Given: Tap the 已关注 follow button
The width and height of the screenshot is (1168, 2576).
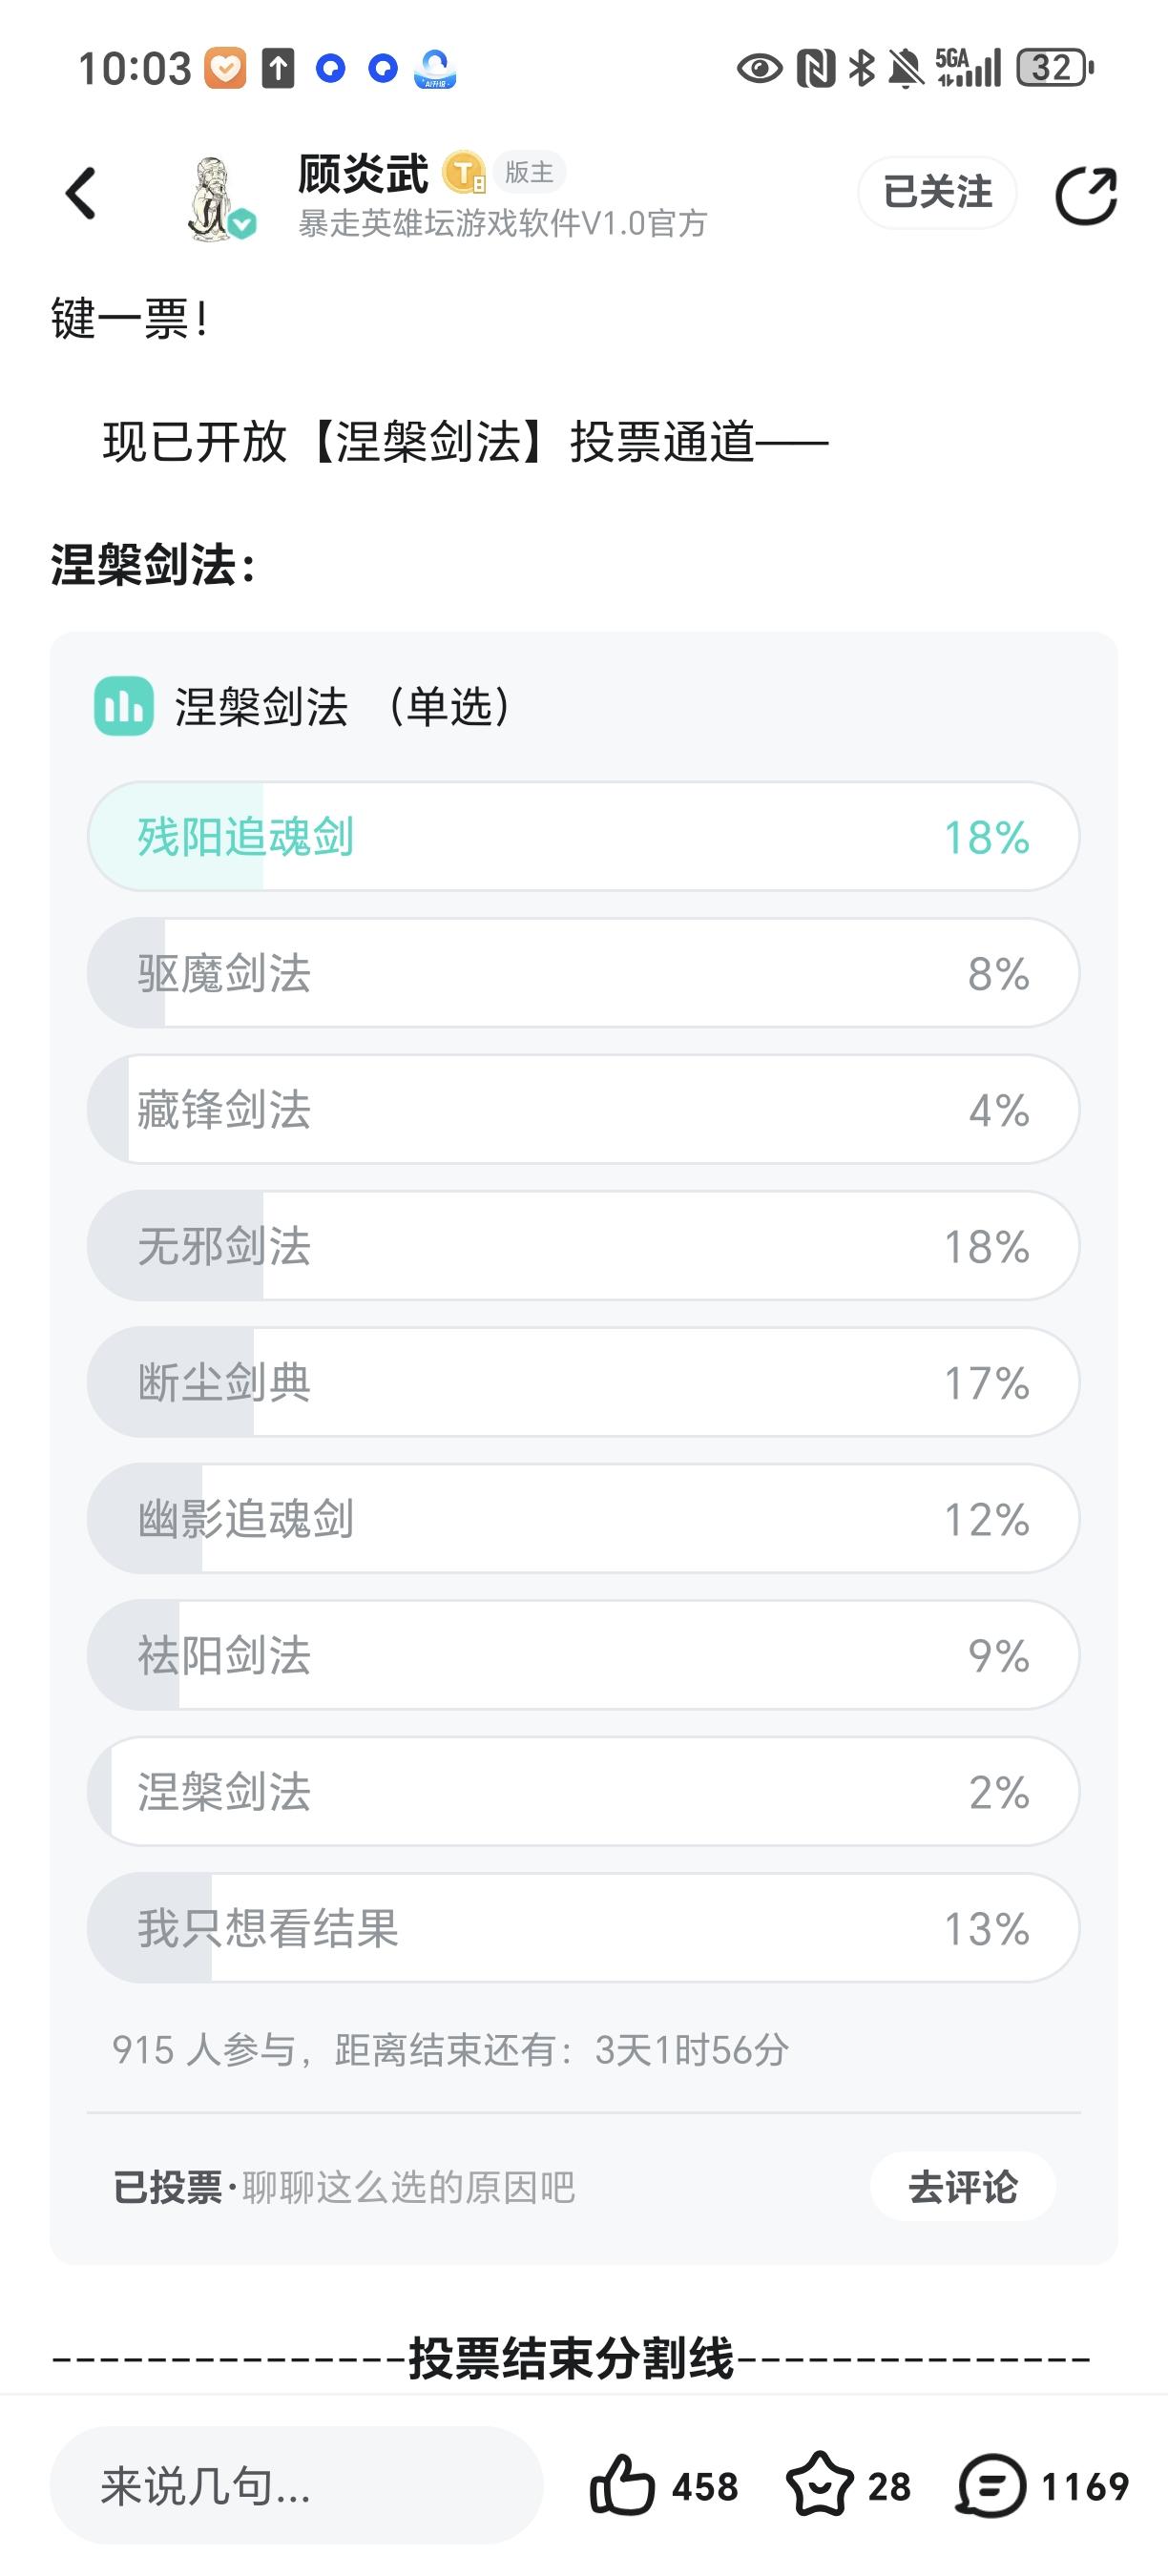Looking at the screenshot, I should click(x=937, y=192).
